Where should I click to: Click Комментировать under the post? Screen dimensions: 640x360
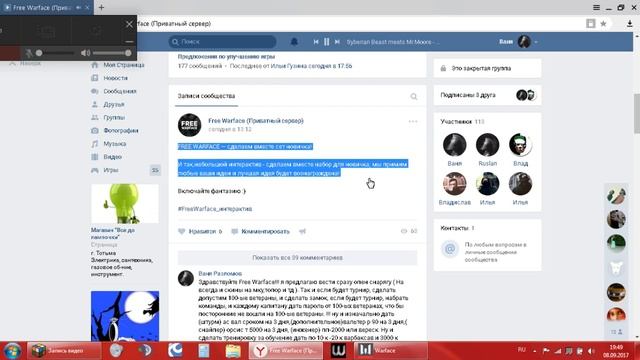pos(260,231)
